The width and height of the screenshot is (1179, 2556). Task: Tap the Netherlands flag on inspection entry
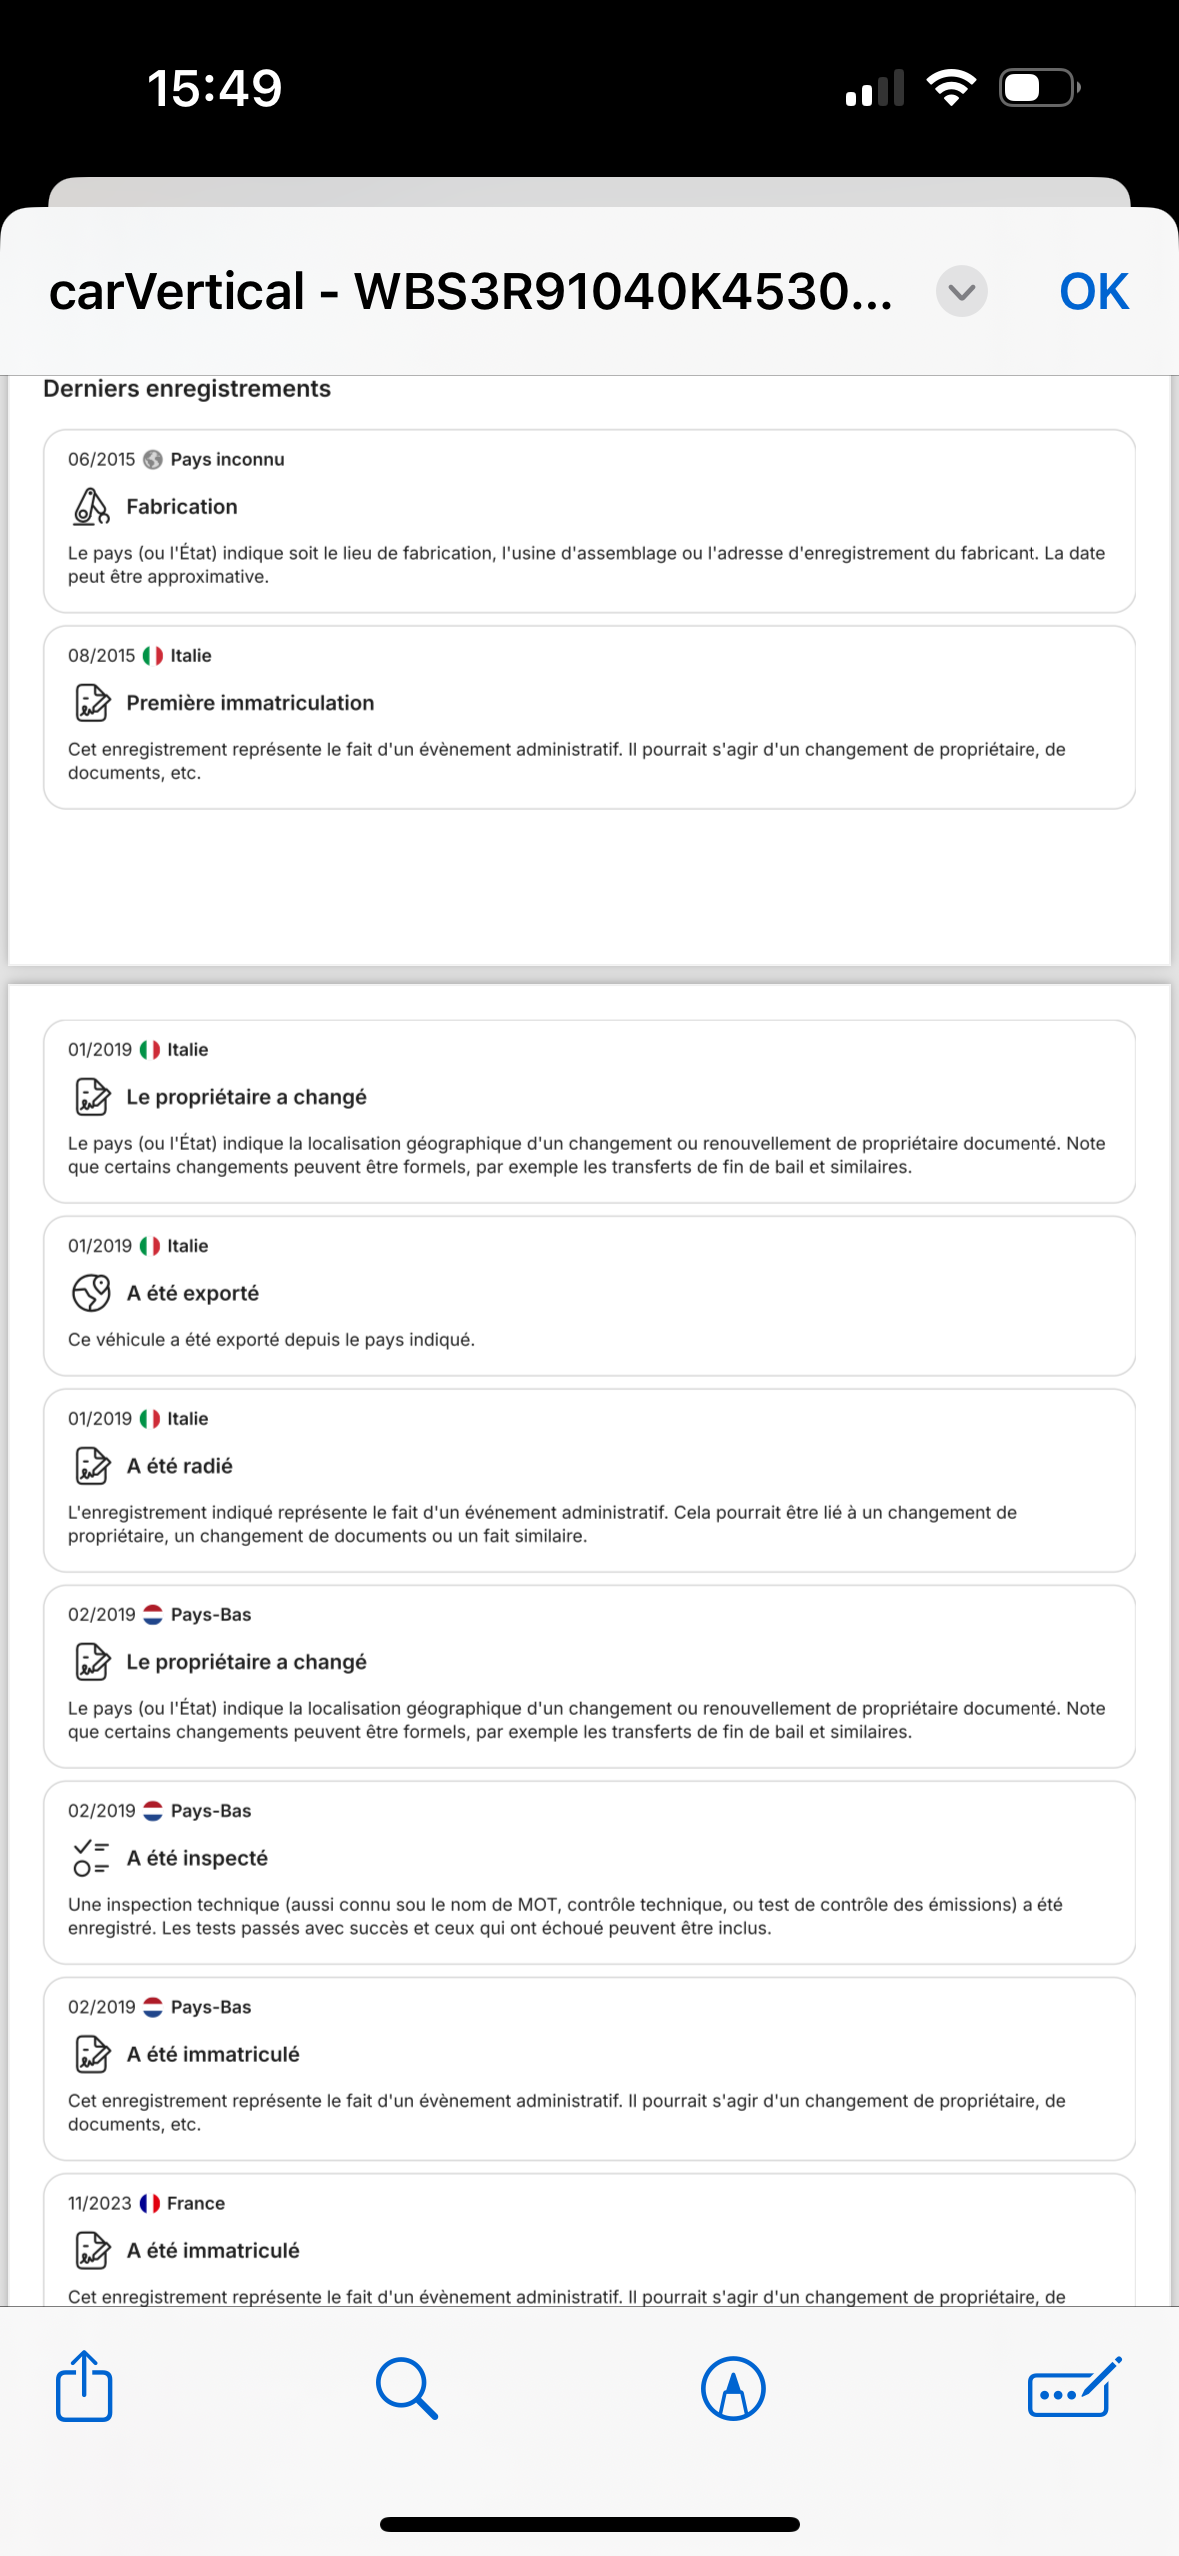153,1811
